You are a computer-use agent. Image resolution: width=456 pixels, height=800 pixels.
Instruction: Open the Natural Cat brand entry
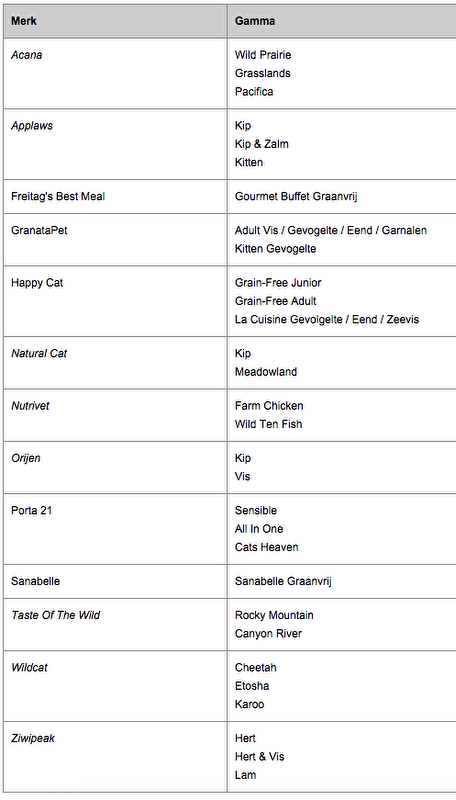tap(39, 354)
